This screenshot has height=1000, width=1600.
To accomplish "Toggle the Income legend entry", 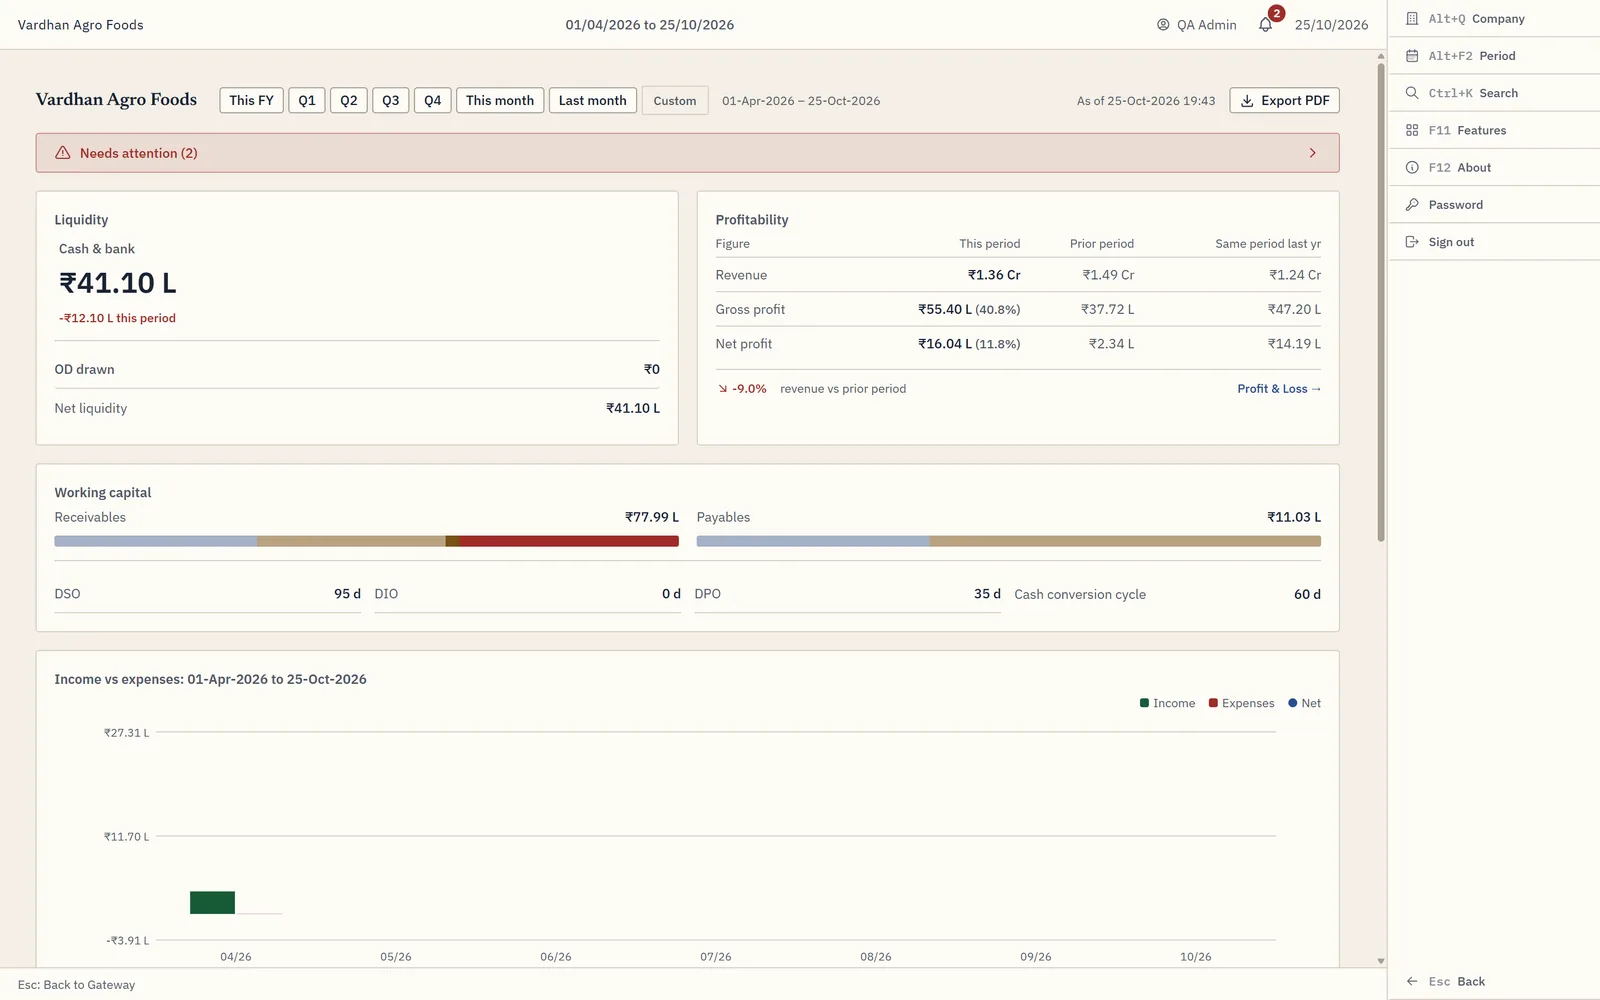I will [x=1167, y=704].
